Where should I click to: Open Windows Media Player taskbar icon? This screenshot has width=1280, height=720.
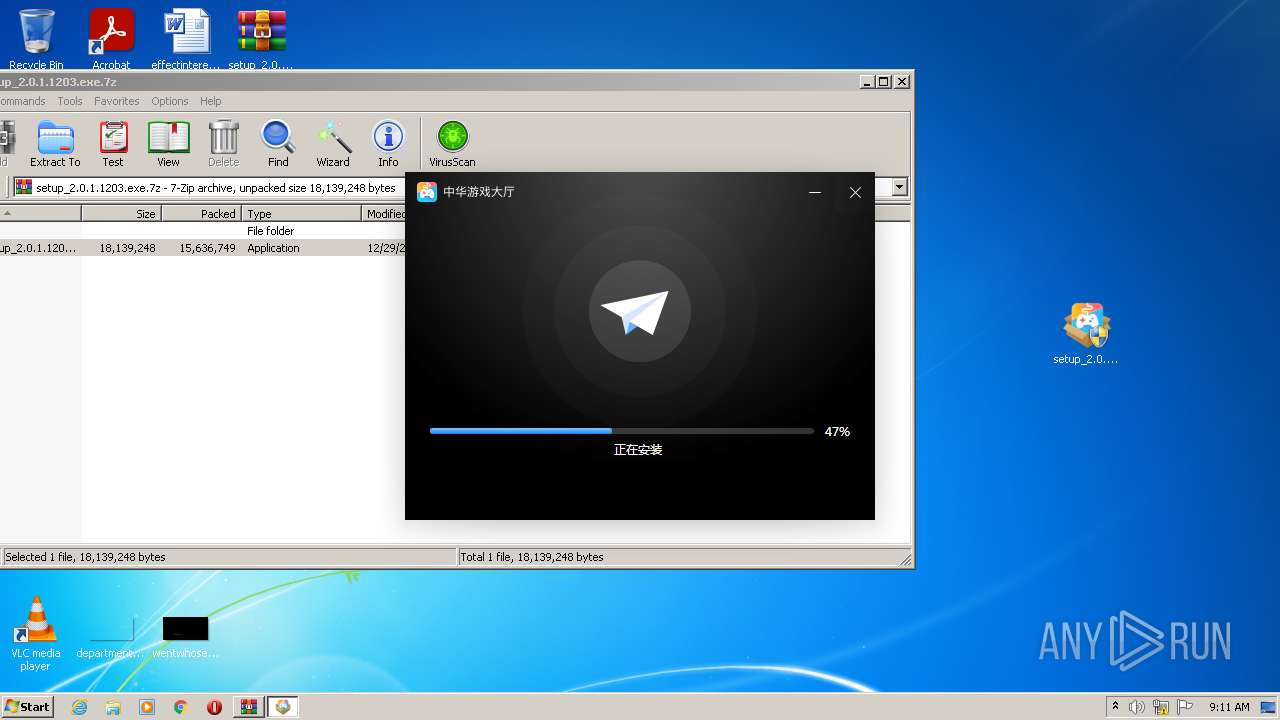147,707
